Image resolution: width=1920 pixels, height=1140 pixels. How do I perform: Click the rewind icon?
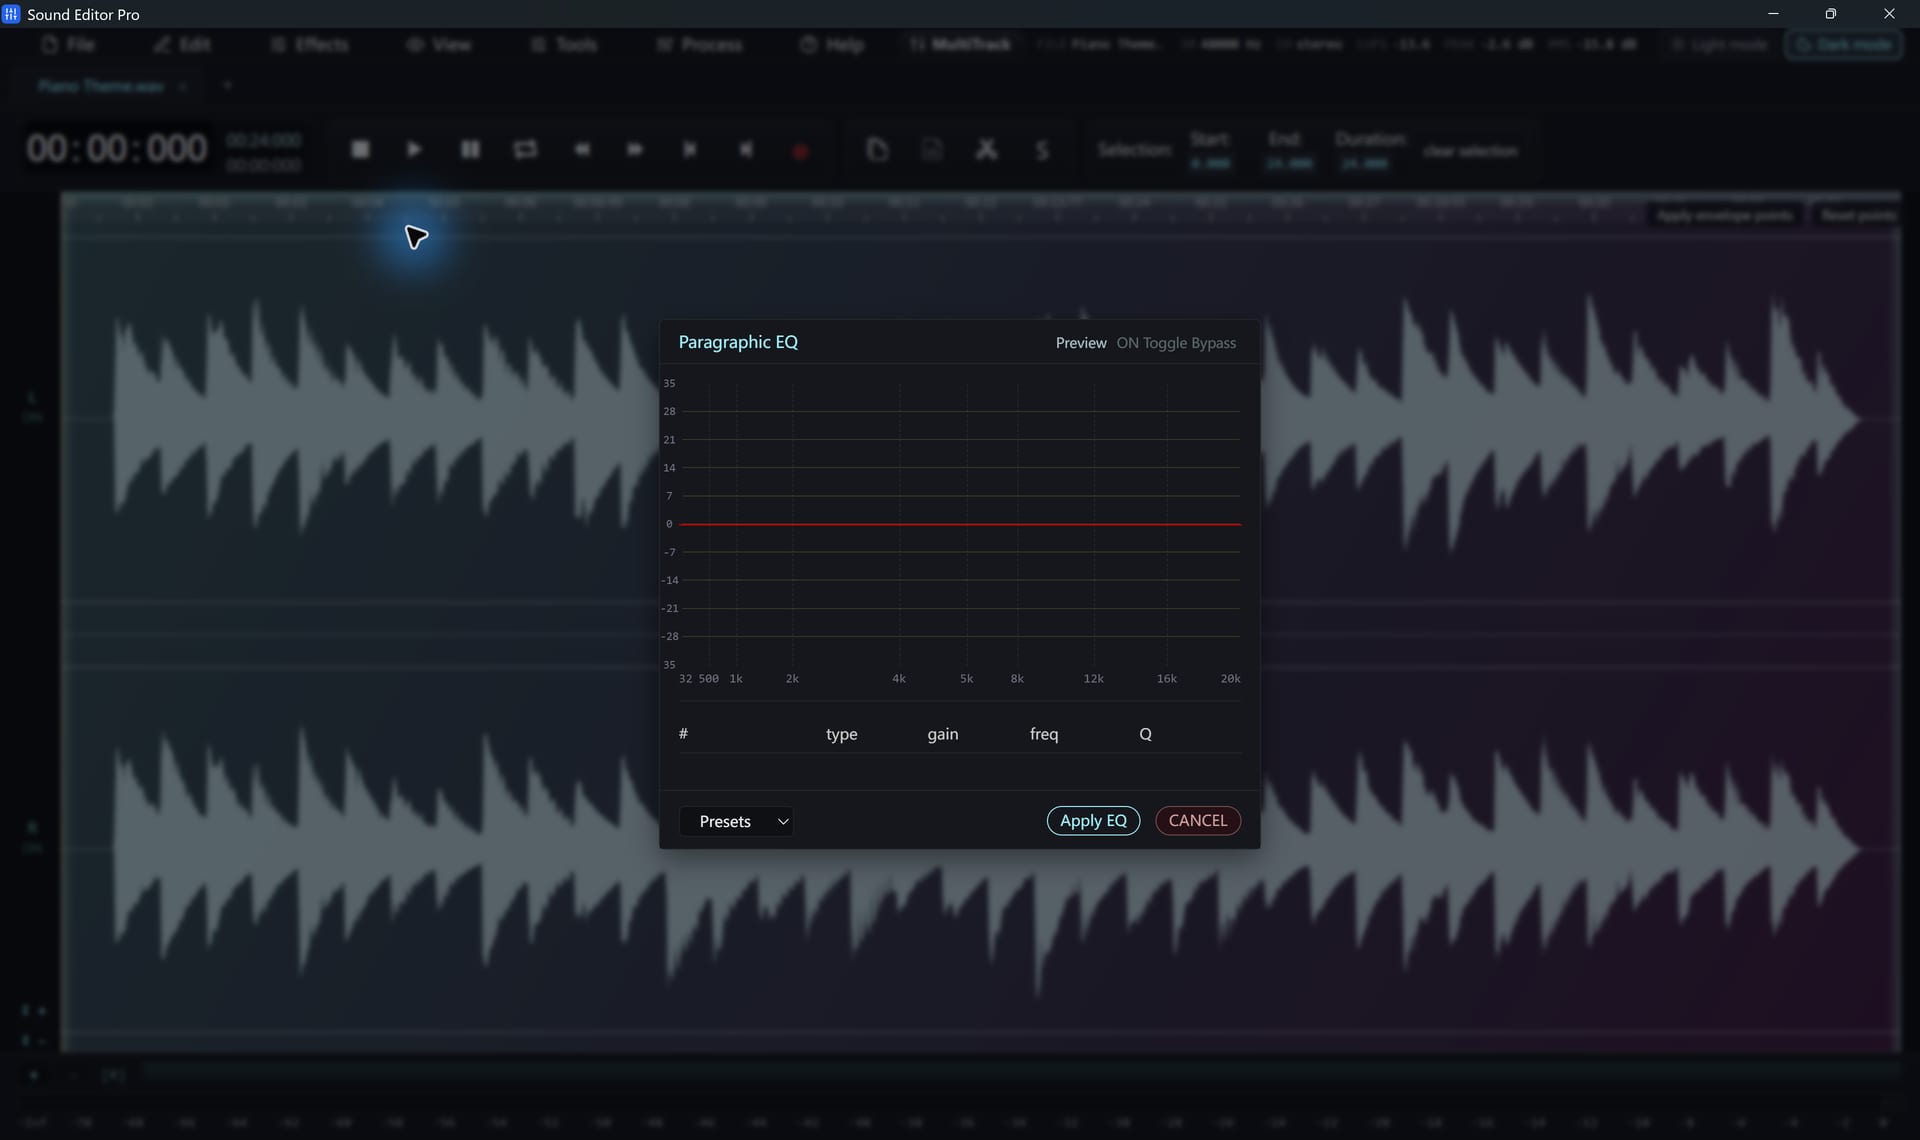coord(581,149)
